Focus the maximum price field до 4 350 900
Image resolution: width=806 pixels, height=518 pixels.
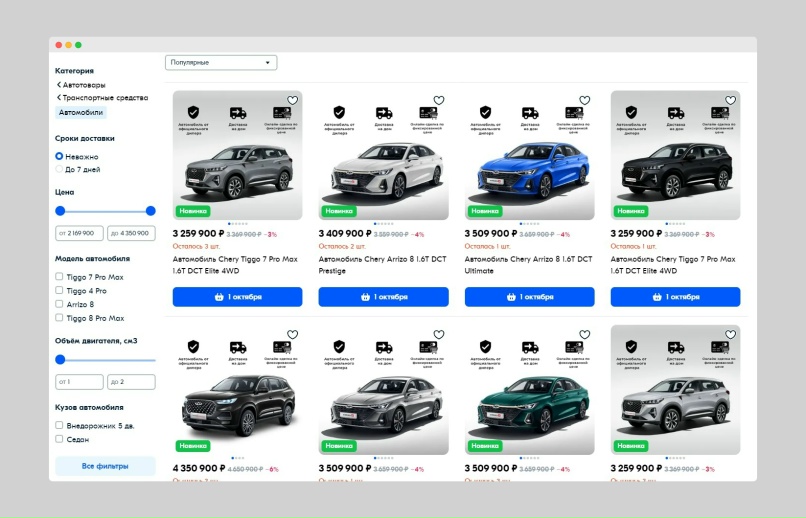131,233
